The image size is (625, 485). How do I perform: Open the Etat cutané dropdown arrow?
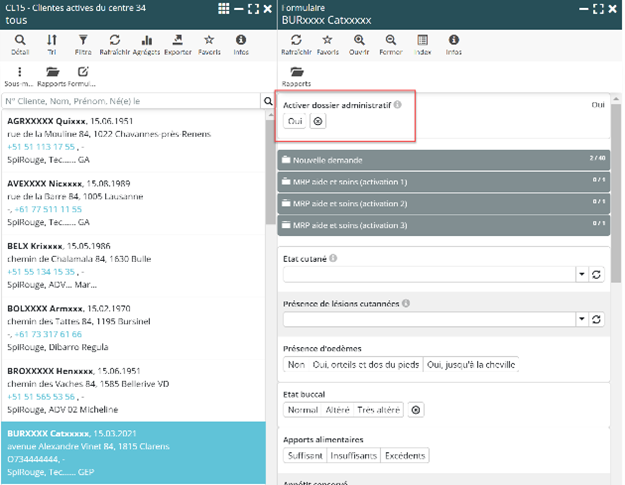581,274
